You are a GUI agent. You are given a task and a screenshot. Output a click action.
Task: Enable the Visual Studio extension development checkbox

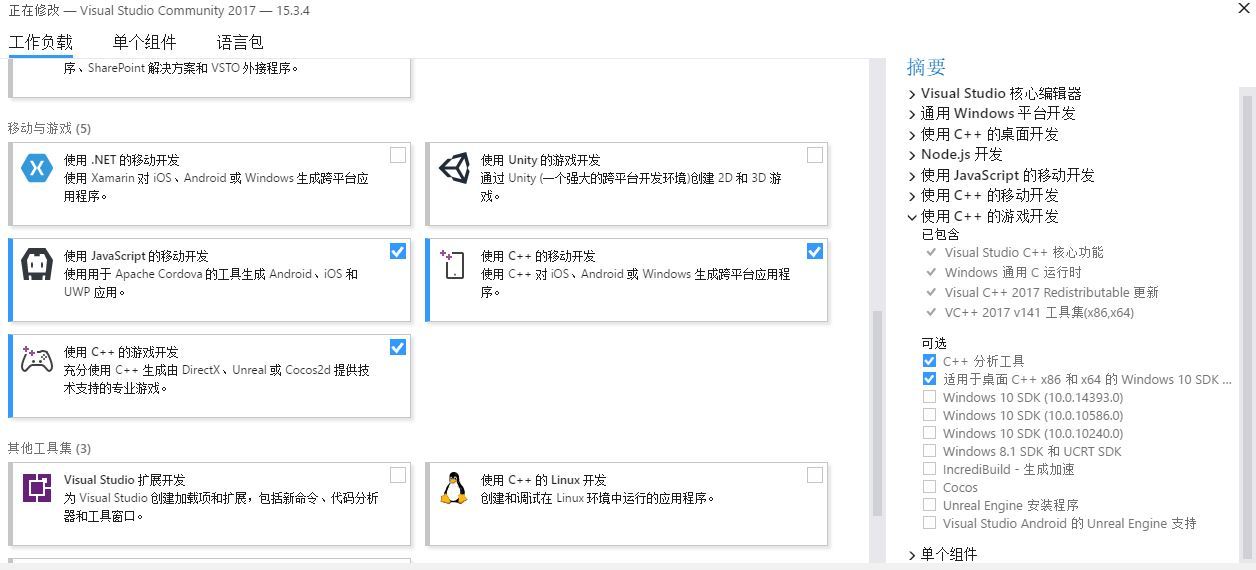(x=398, y=475)
